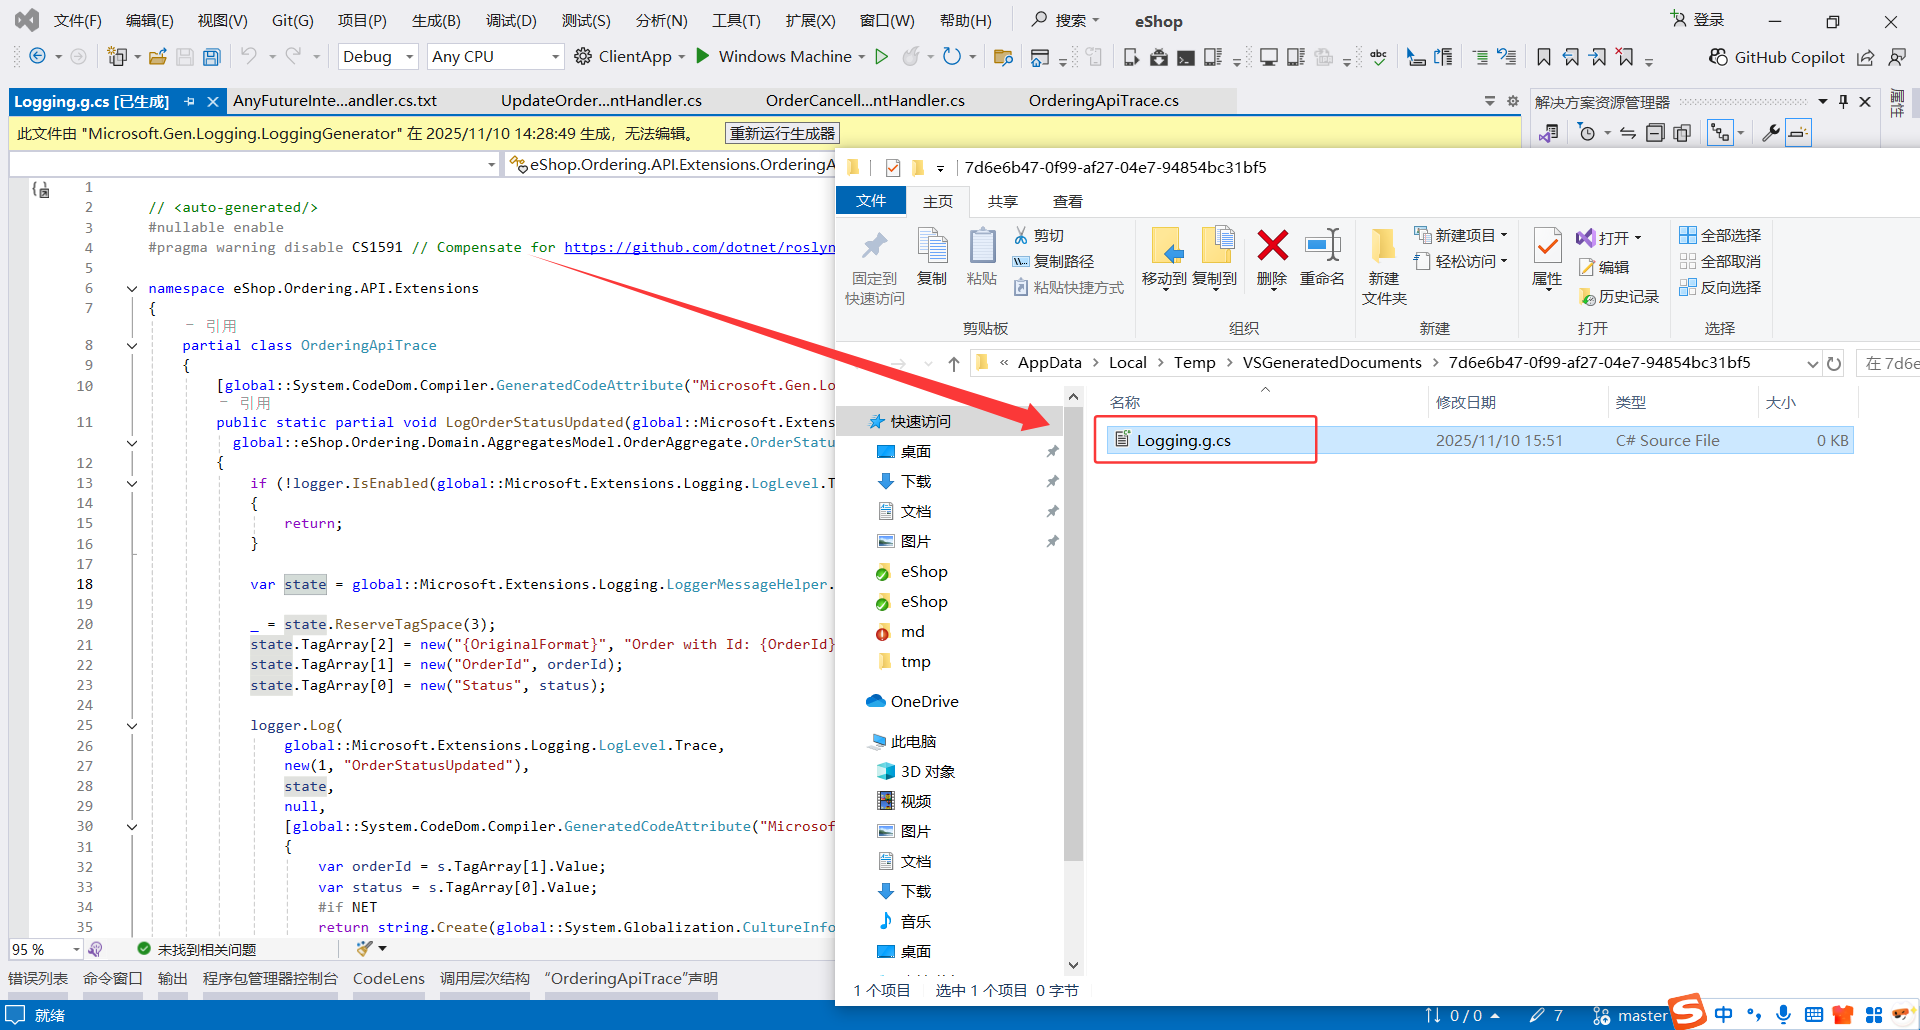Image resolution: width=1920 pixels, height=1030 pixels.
Task: Click the Start Without Debugging outline play icon
Action: 881,57
